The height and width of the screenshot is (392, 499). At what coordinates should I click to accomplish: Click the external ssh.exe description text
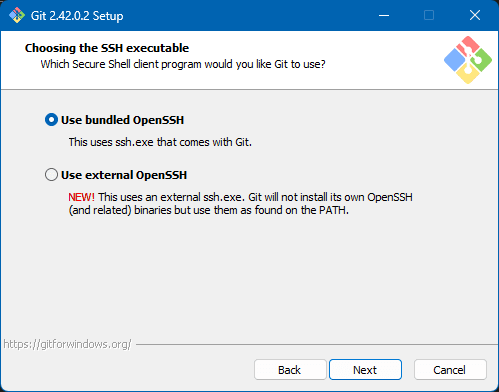240,204
